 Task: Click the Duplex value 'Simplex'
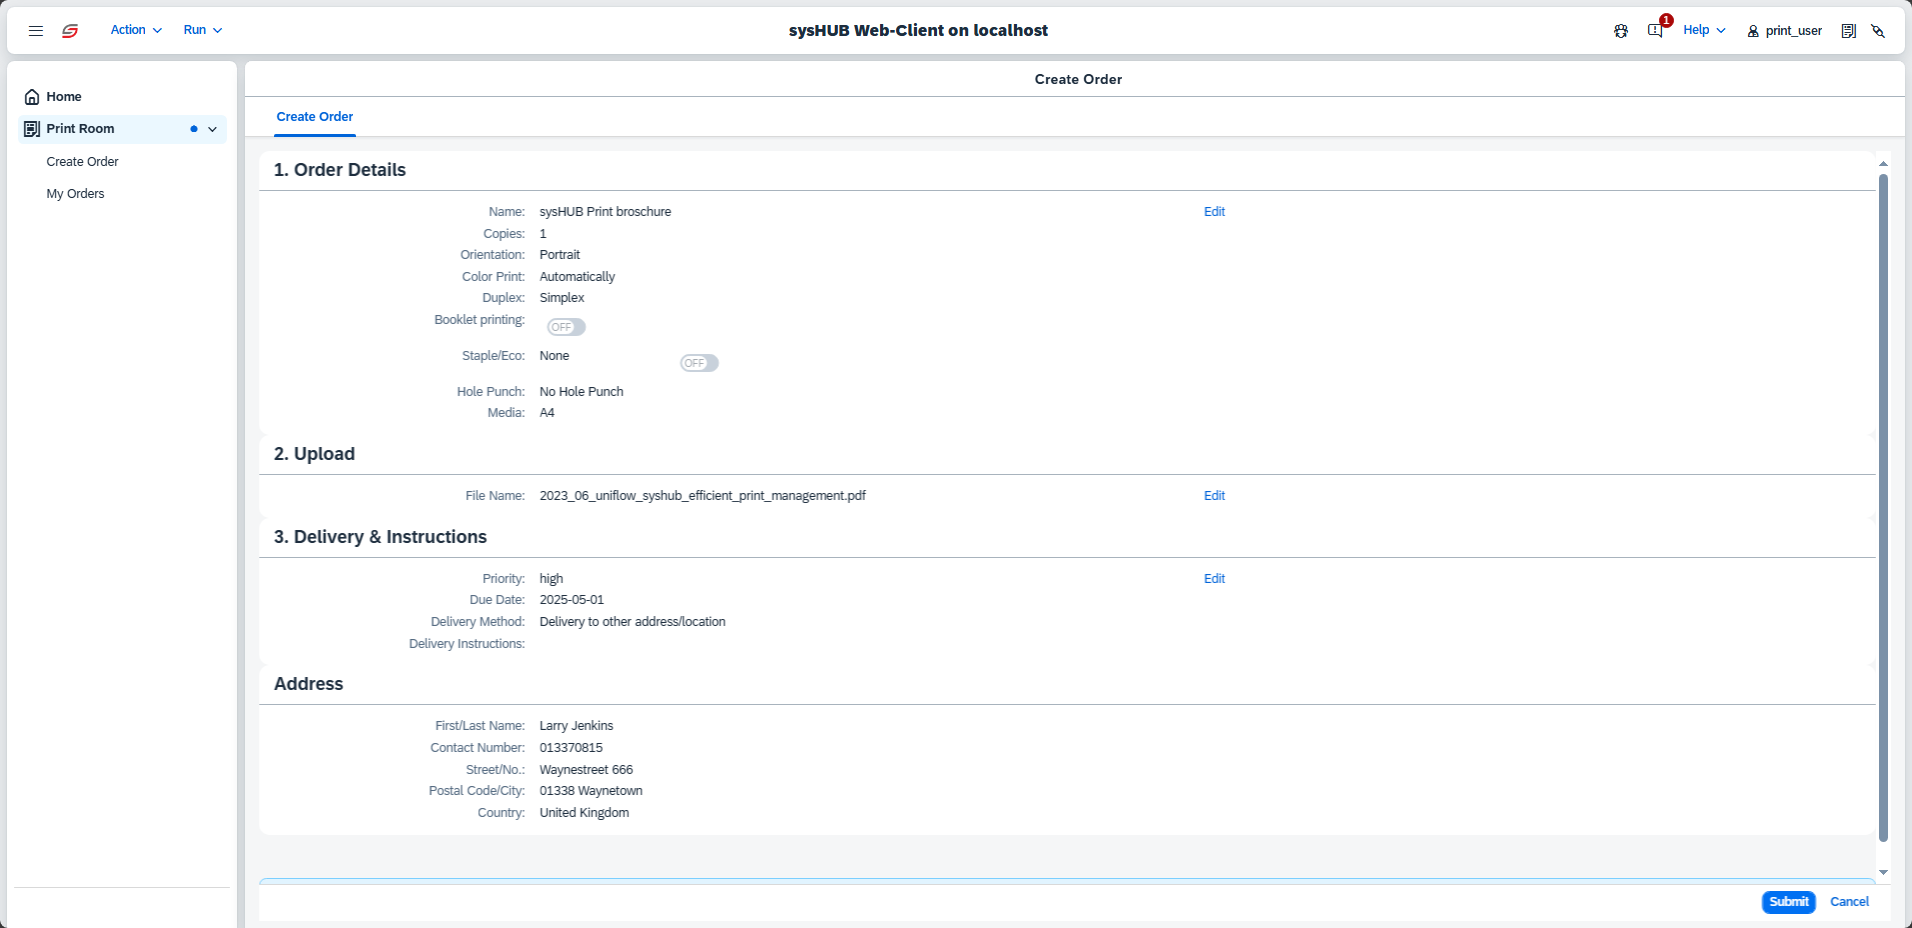(x=562, y=298)
